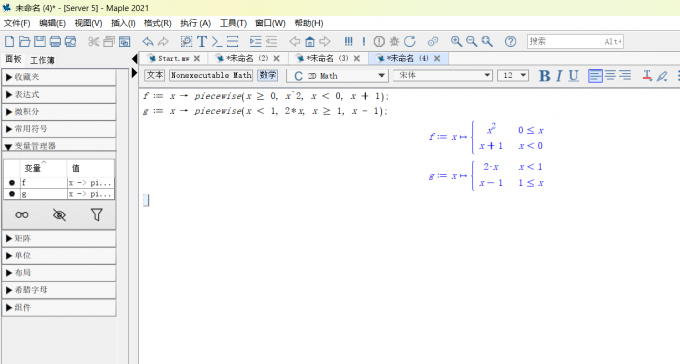Close the 未命名 (2) tab
The height and width of the screenshot is (364, 680).
(277, 58)
